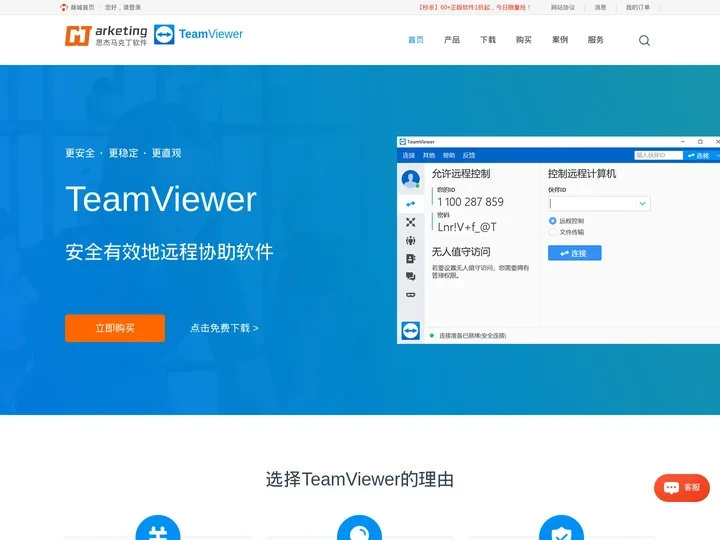
Task: Open the 产品 navigation menu
Action: [452, 40]
